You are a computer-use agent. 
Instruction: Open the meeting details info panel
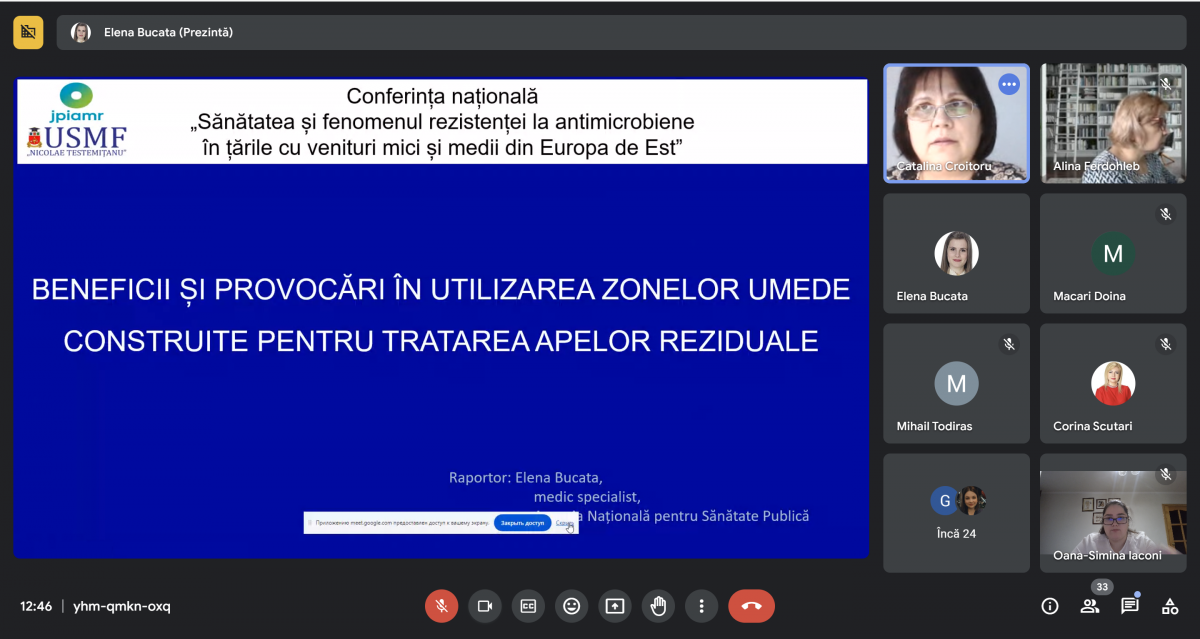[1049, 606]
